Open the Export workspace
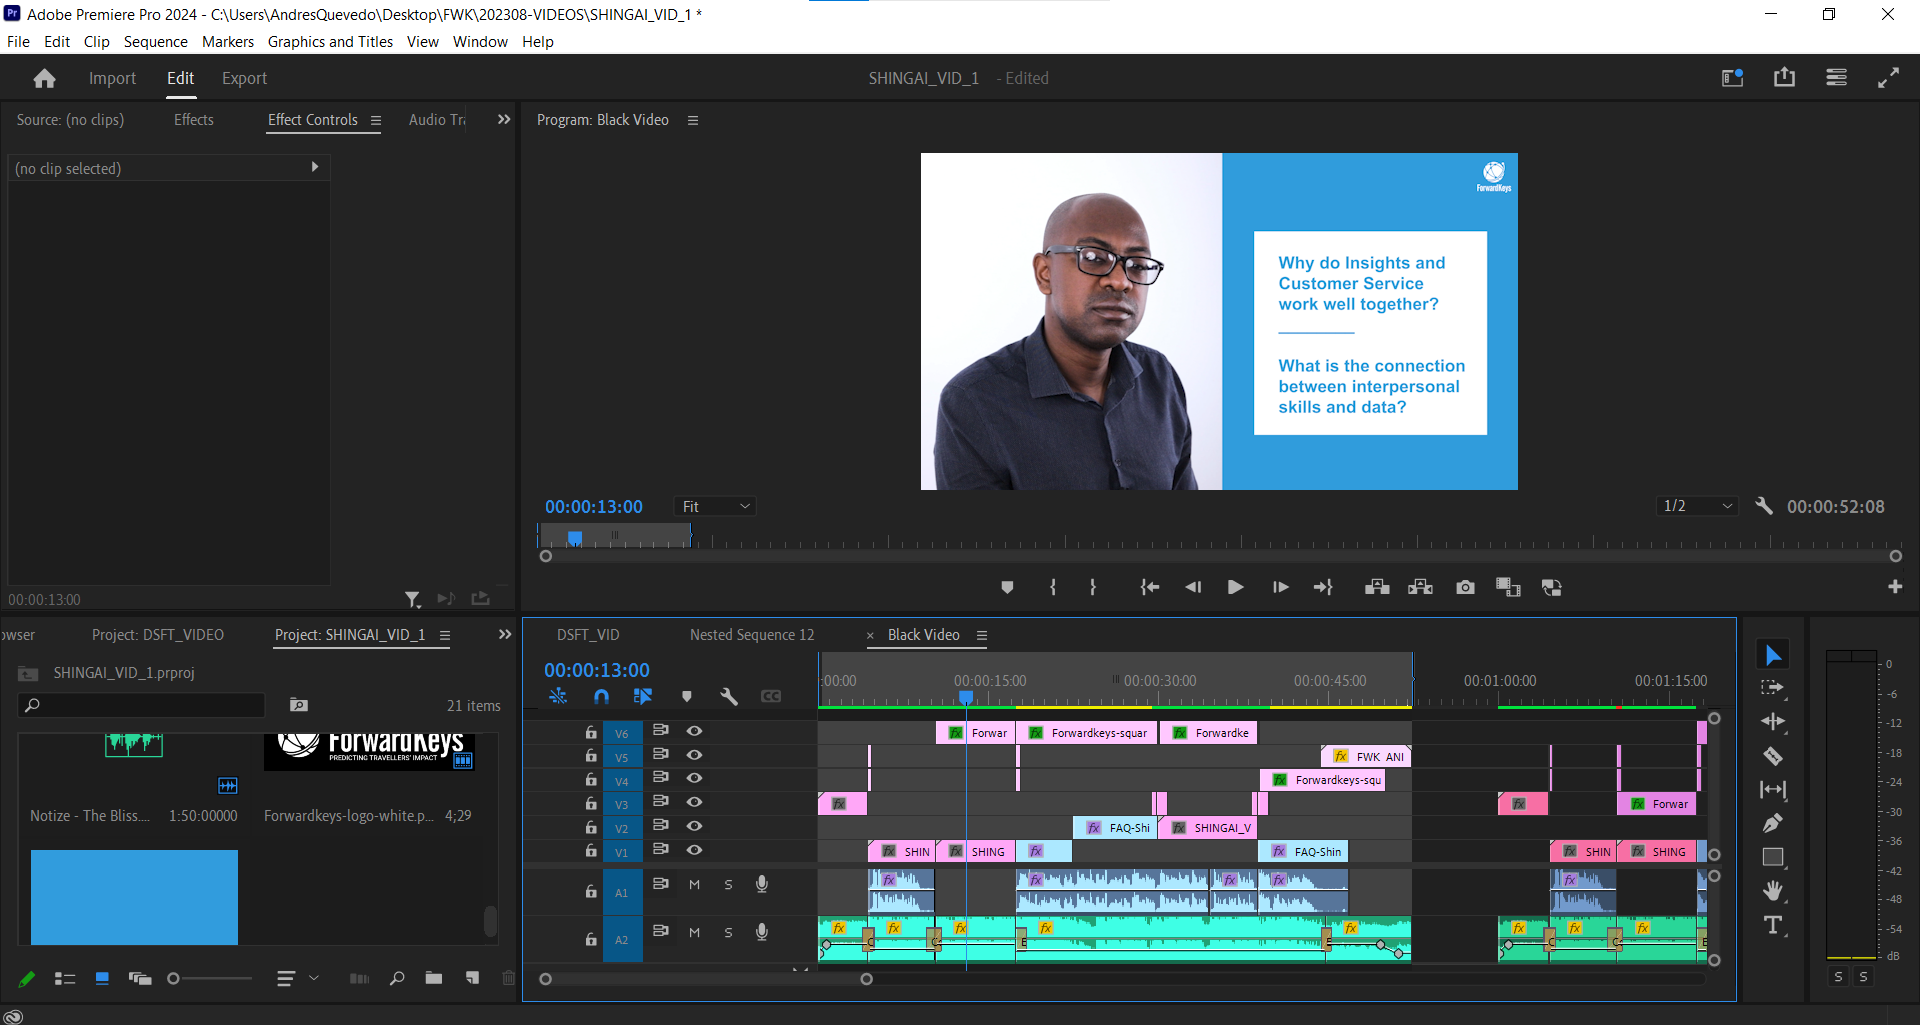Image resolution: width=1920 pixels, height=1025 pixels. (x=244, y=78)
